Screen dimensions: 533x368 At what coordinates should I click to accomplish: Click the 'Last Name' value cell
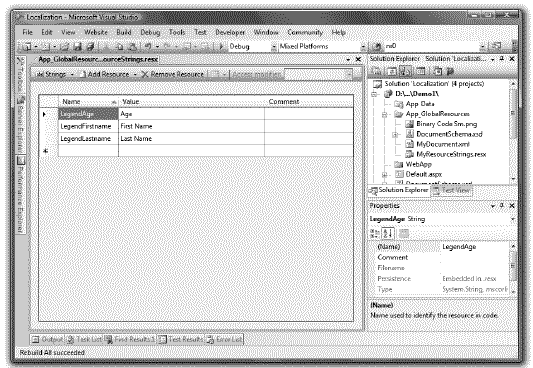[x=191, y=139]
